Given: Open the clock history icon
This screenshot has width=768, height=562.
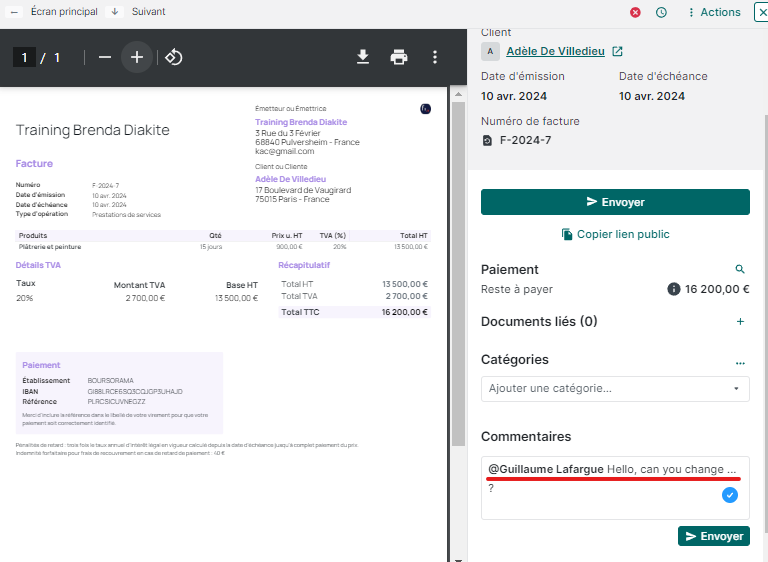Looking at the screenshot, I should (661, 12).
